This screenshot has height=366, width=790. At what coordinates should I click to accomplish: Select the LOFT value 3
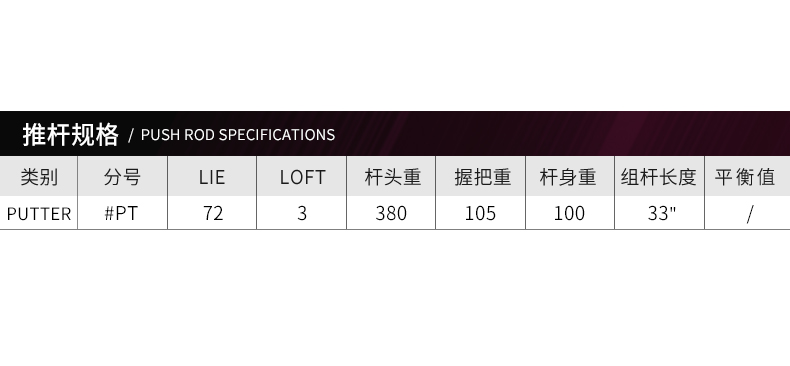[x=302, y=213]
